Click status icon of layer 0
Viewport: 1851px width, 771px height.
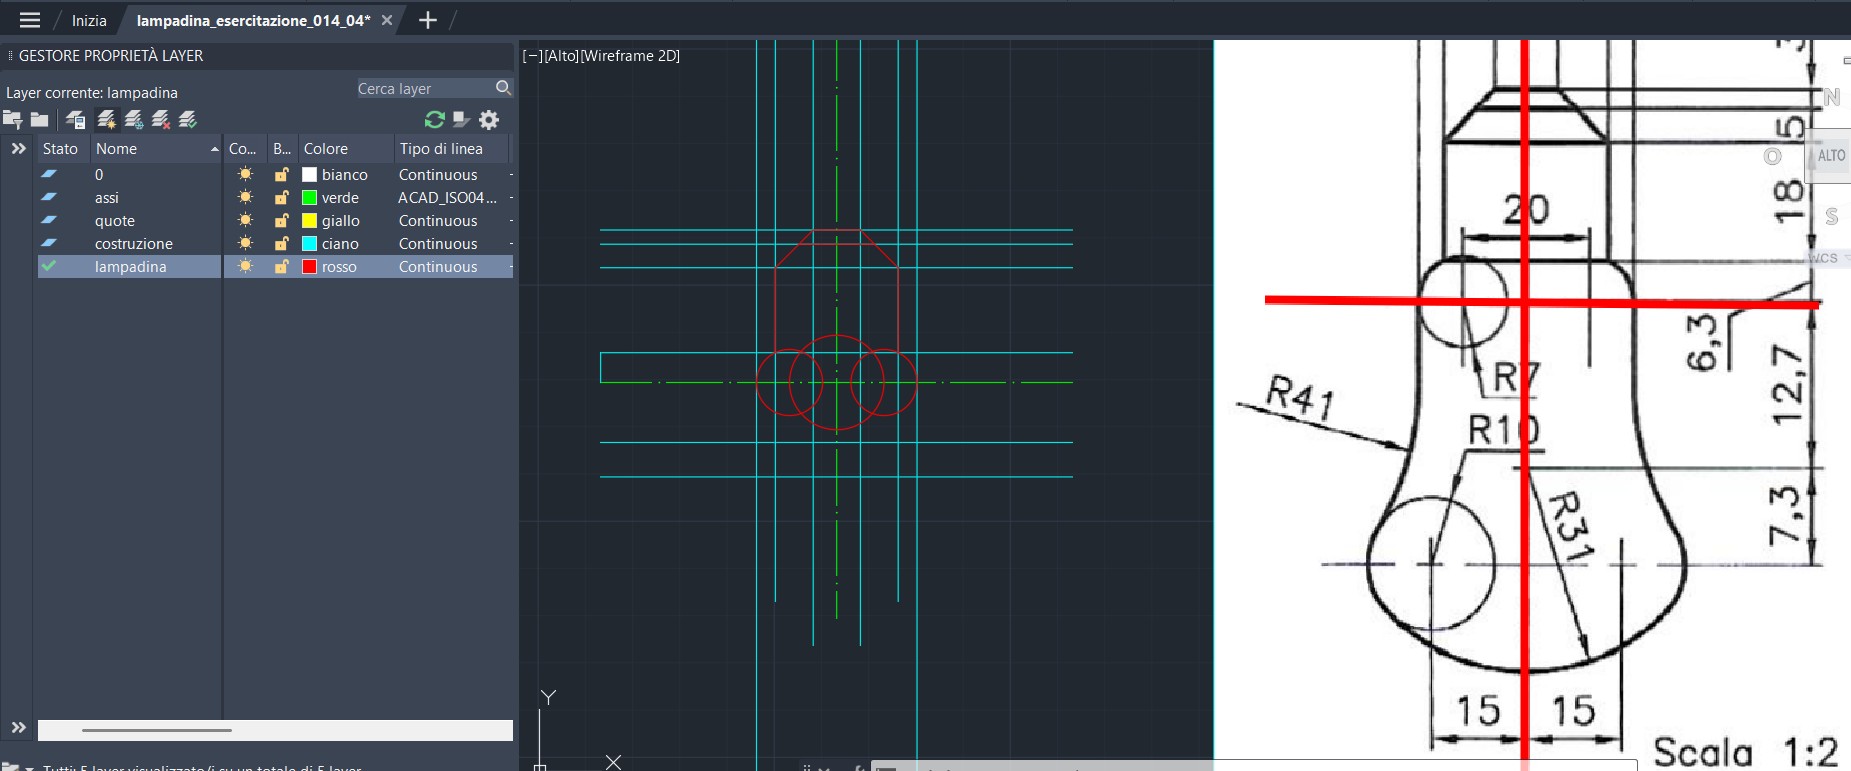49,174
